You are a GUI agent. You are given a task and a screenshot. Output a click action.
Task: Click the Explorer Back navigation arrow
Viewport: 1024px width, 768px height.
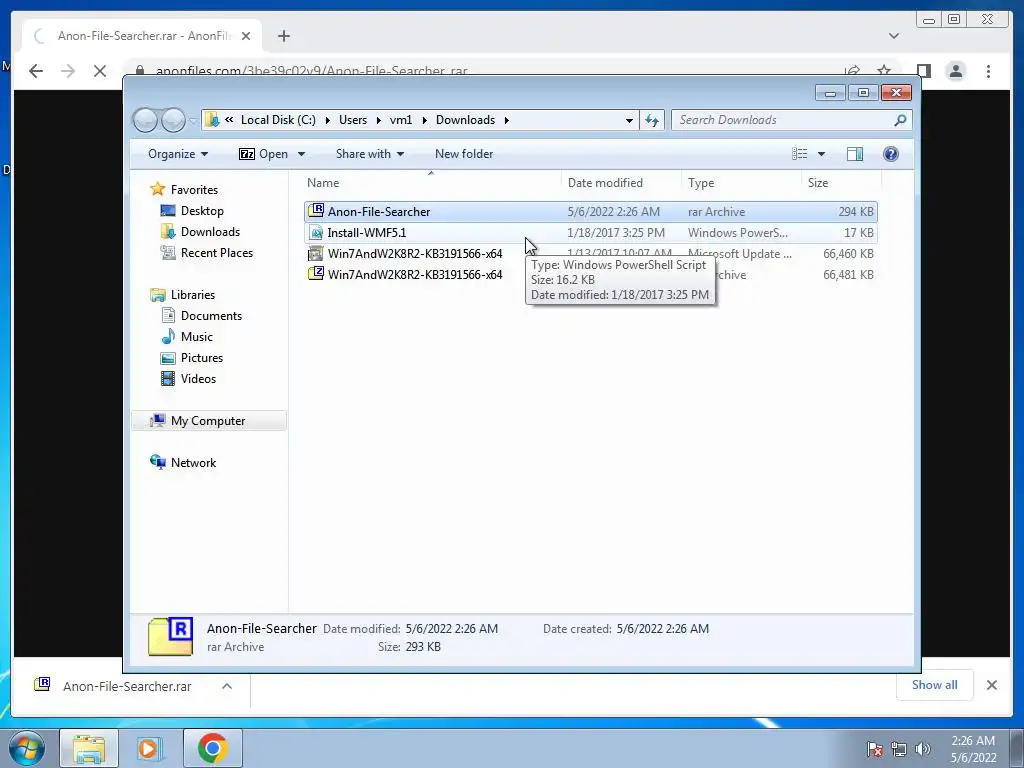coord(145,120)
